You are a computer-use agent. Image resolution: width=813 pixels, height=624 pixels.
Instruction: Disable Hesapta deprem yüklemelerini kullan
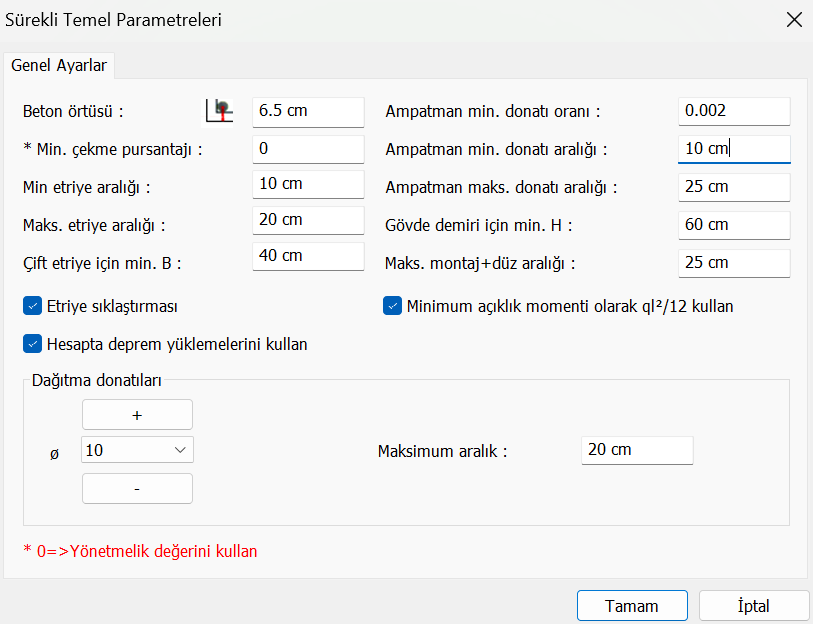click(x=31, y=344)
